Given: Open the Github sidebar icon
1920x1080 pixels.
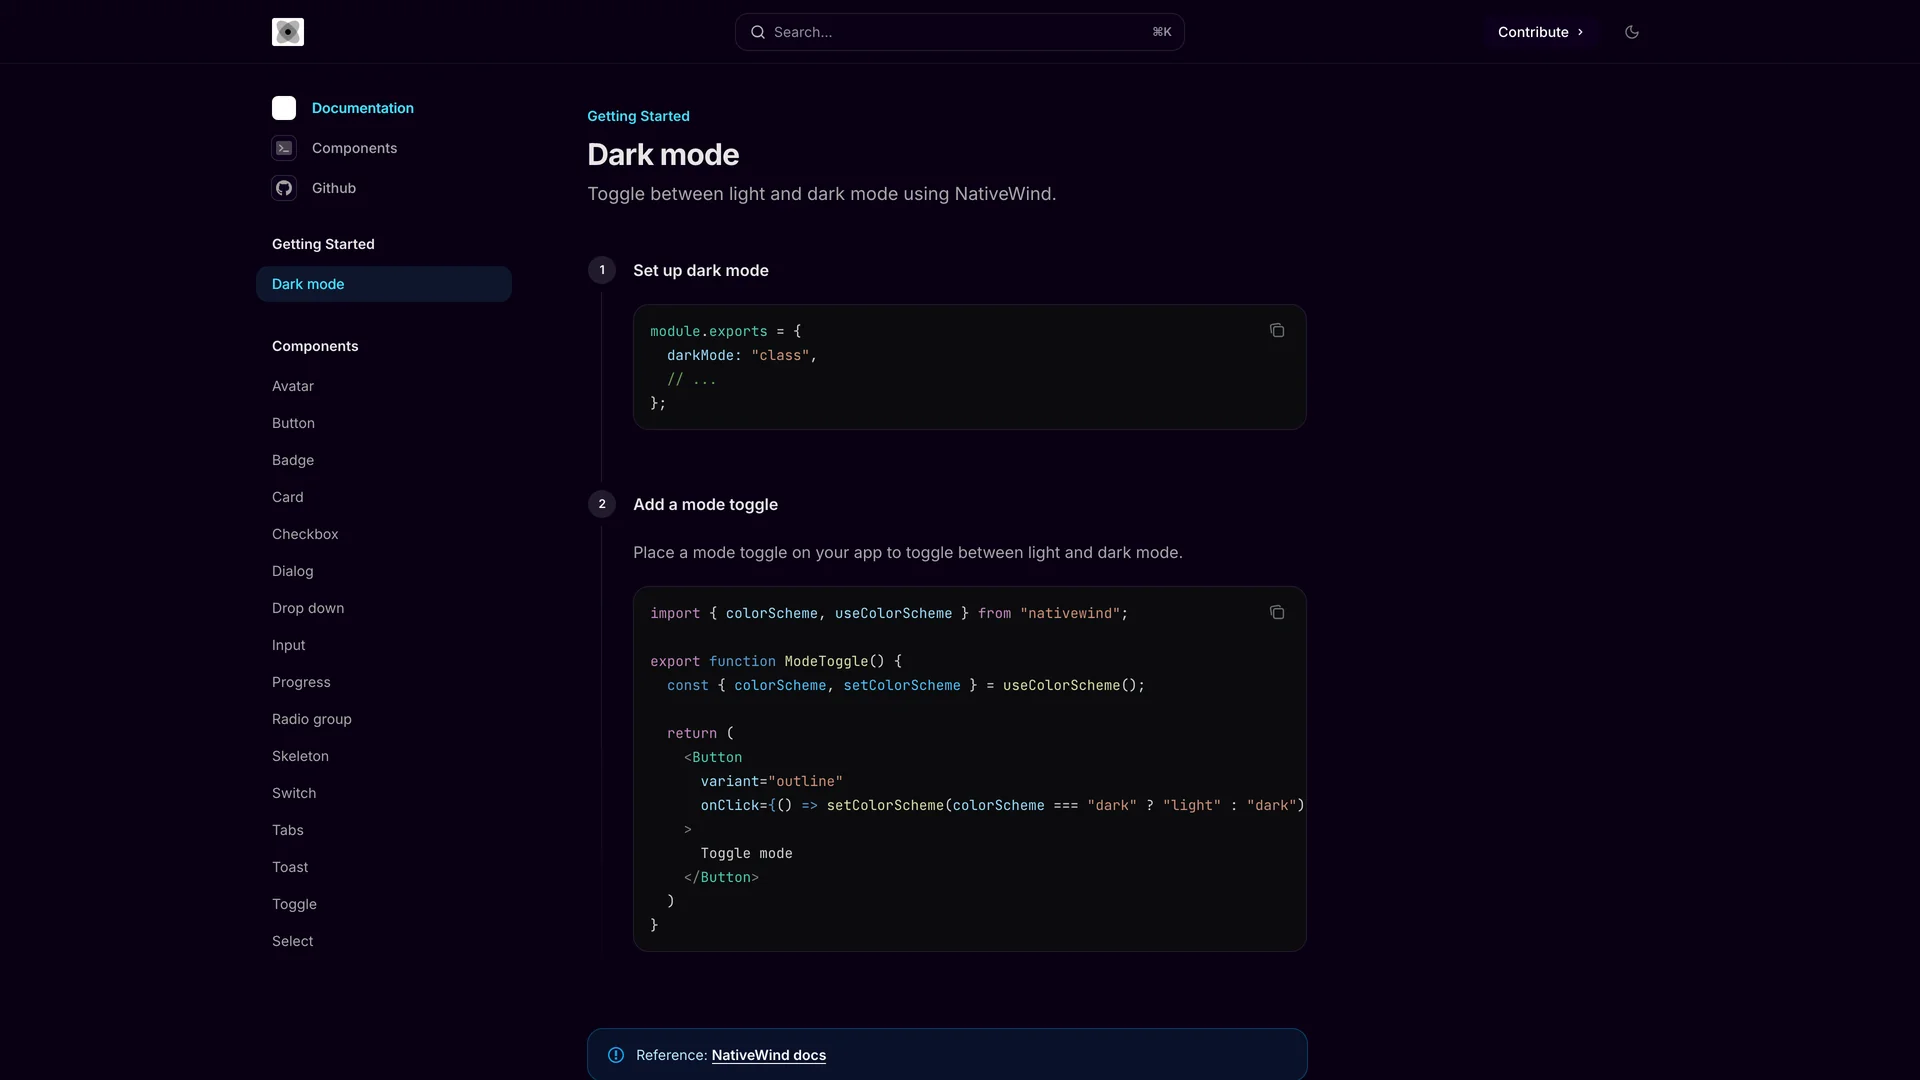Looking at the screenshot, I should point(284,188).
